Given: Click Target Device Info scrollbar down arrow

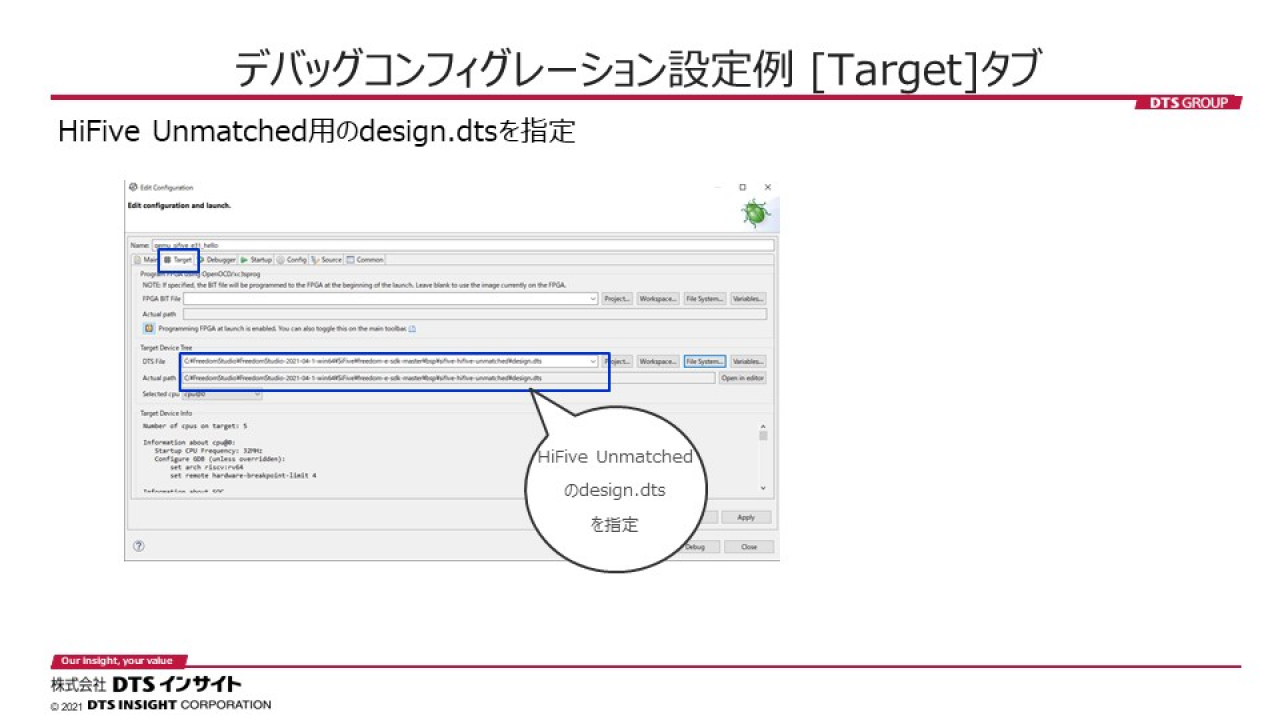Looking at the screenshot, I should [x=762, y=487].
